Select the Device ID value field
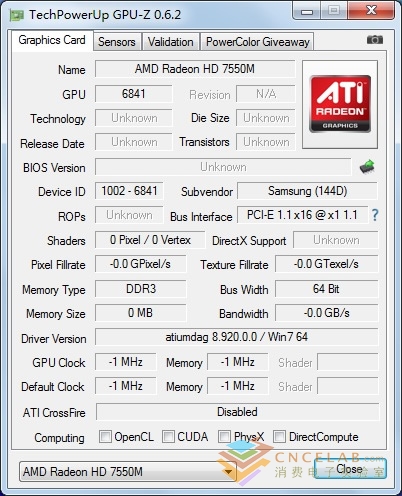This screenshot has width=402, height=496. tap(129, 191)
